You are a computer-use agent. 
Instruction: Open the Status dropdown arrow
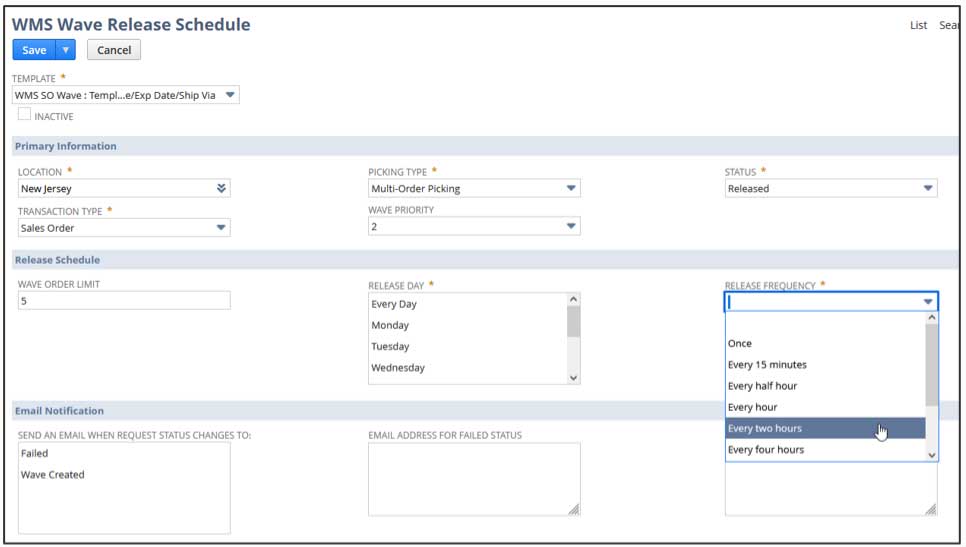pos(928,188)
